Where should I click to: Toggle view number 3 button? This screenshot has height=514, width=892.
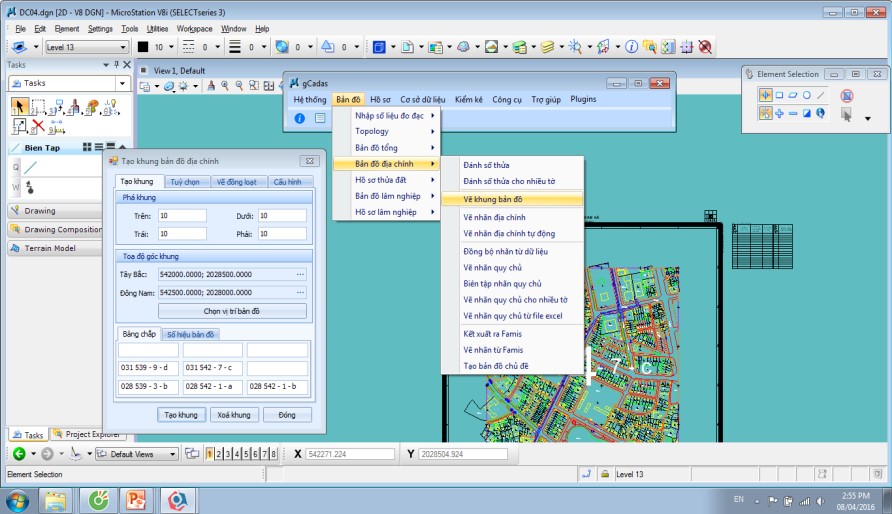point(228,454)
